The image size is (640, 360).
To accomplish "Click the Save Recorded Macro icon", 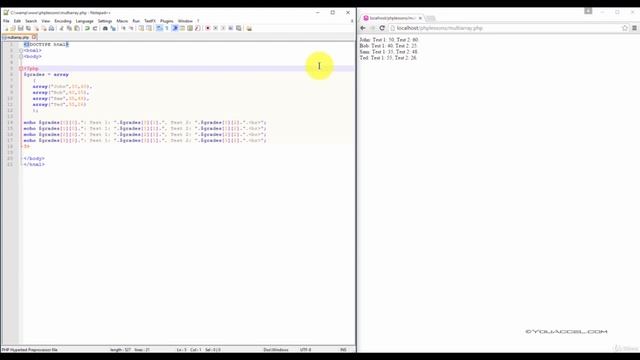I will tap(239, 28).
